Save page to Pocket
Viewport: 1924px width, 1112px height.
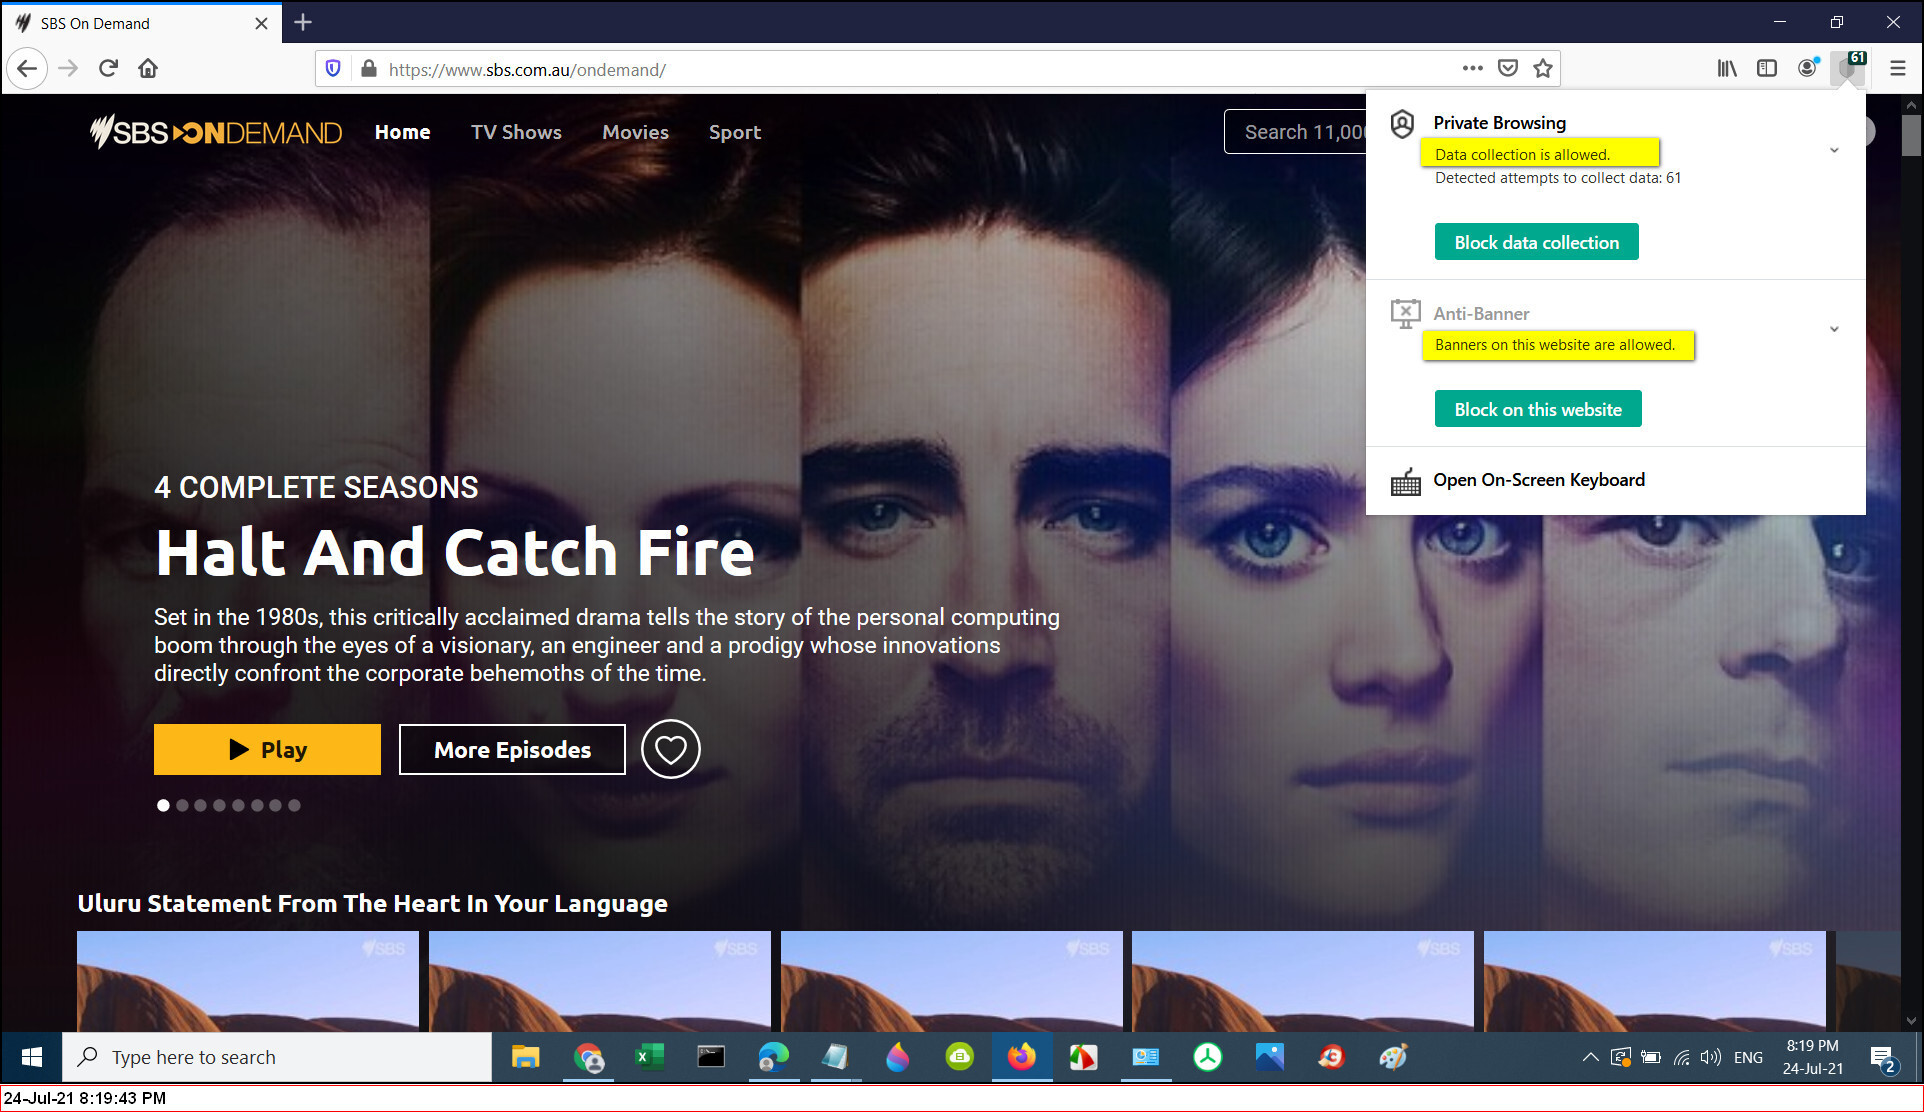coord(1508,68)
